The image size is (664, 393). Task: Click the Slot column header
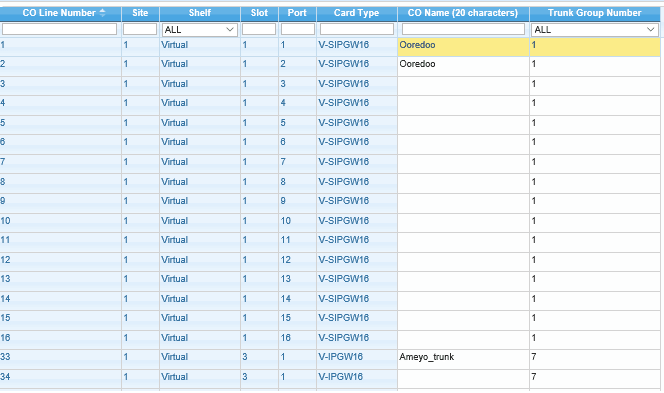tap(259, 13)
